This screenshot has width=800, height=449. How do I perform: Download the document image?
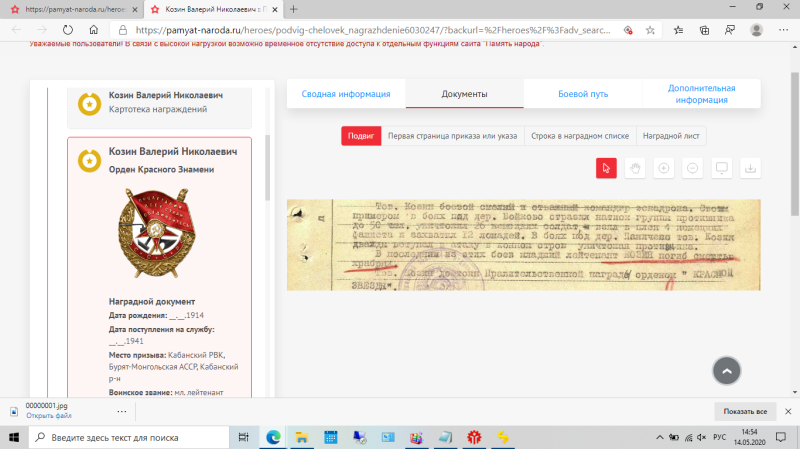coord(750,168)
